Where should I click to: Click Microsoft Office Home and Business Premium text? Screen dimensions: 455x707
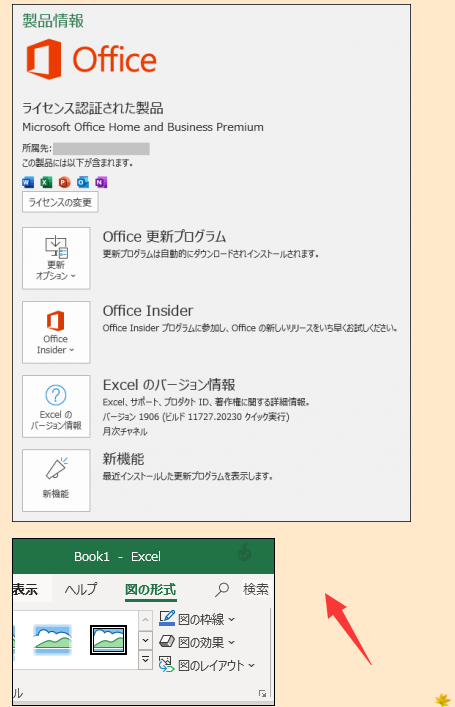143,127
